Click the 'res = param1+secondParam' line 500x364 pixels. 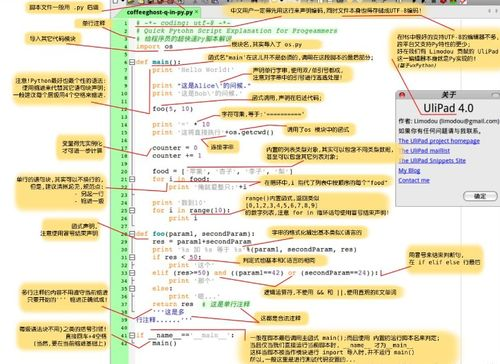point(202,242)
